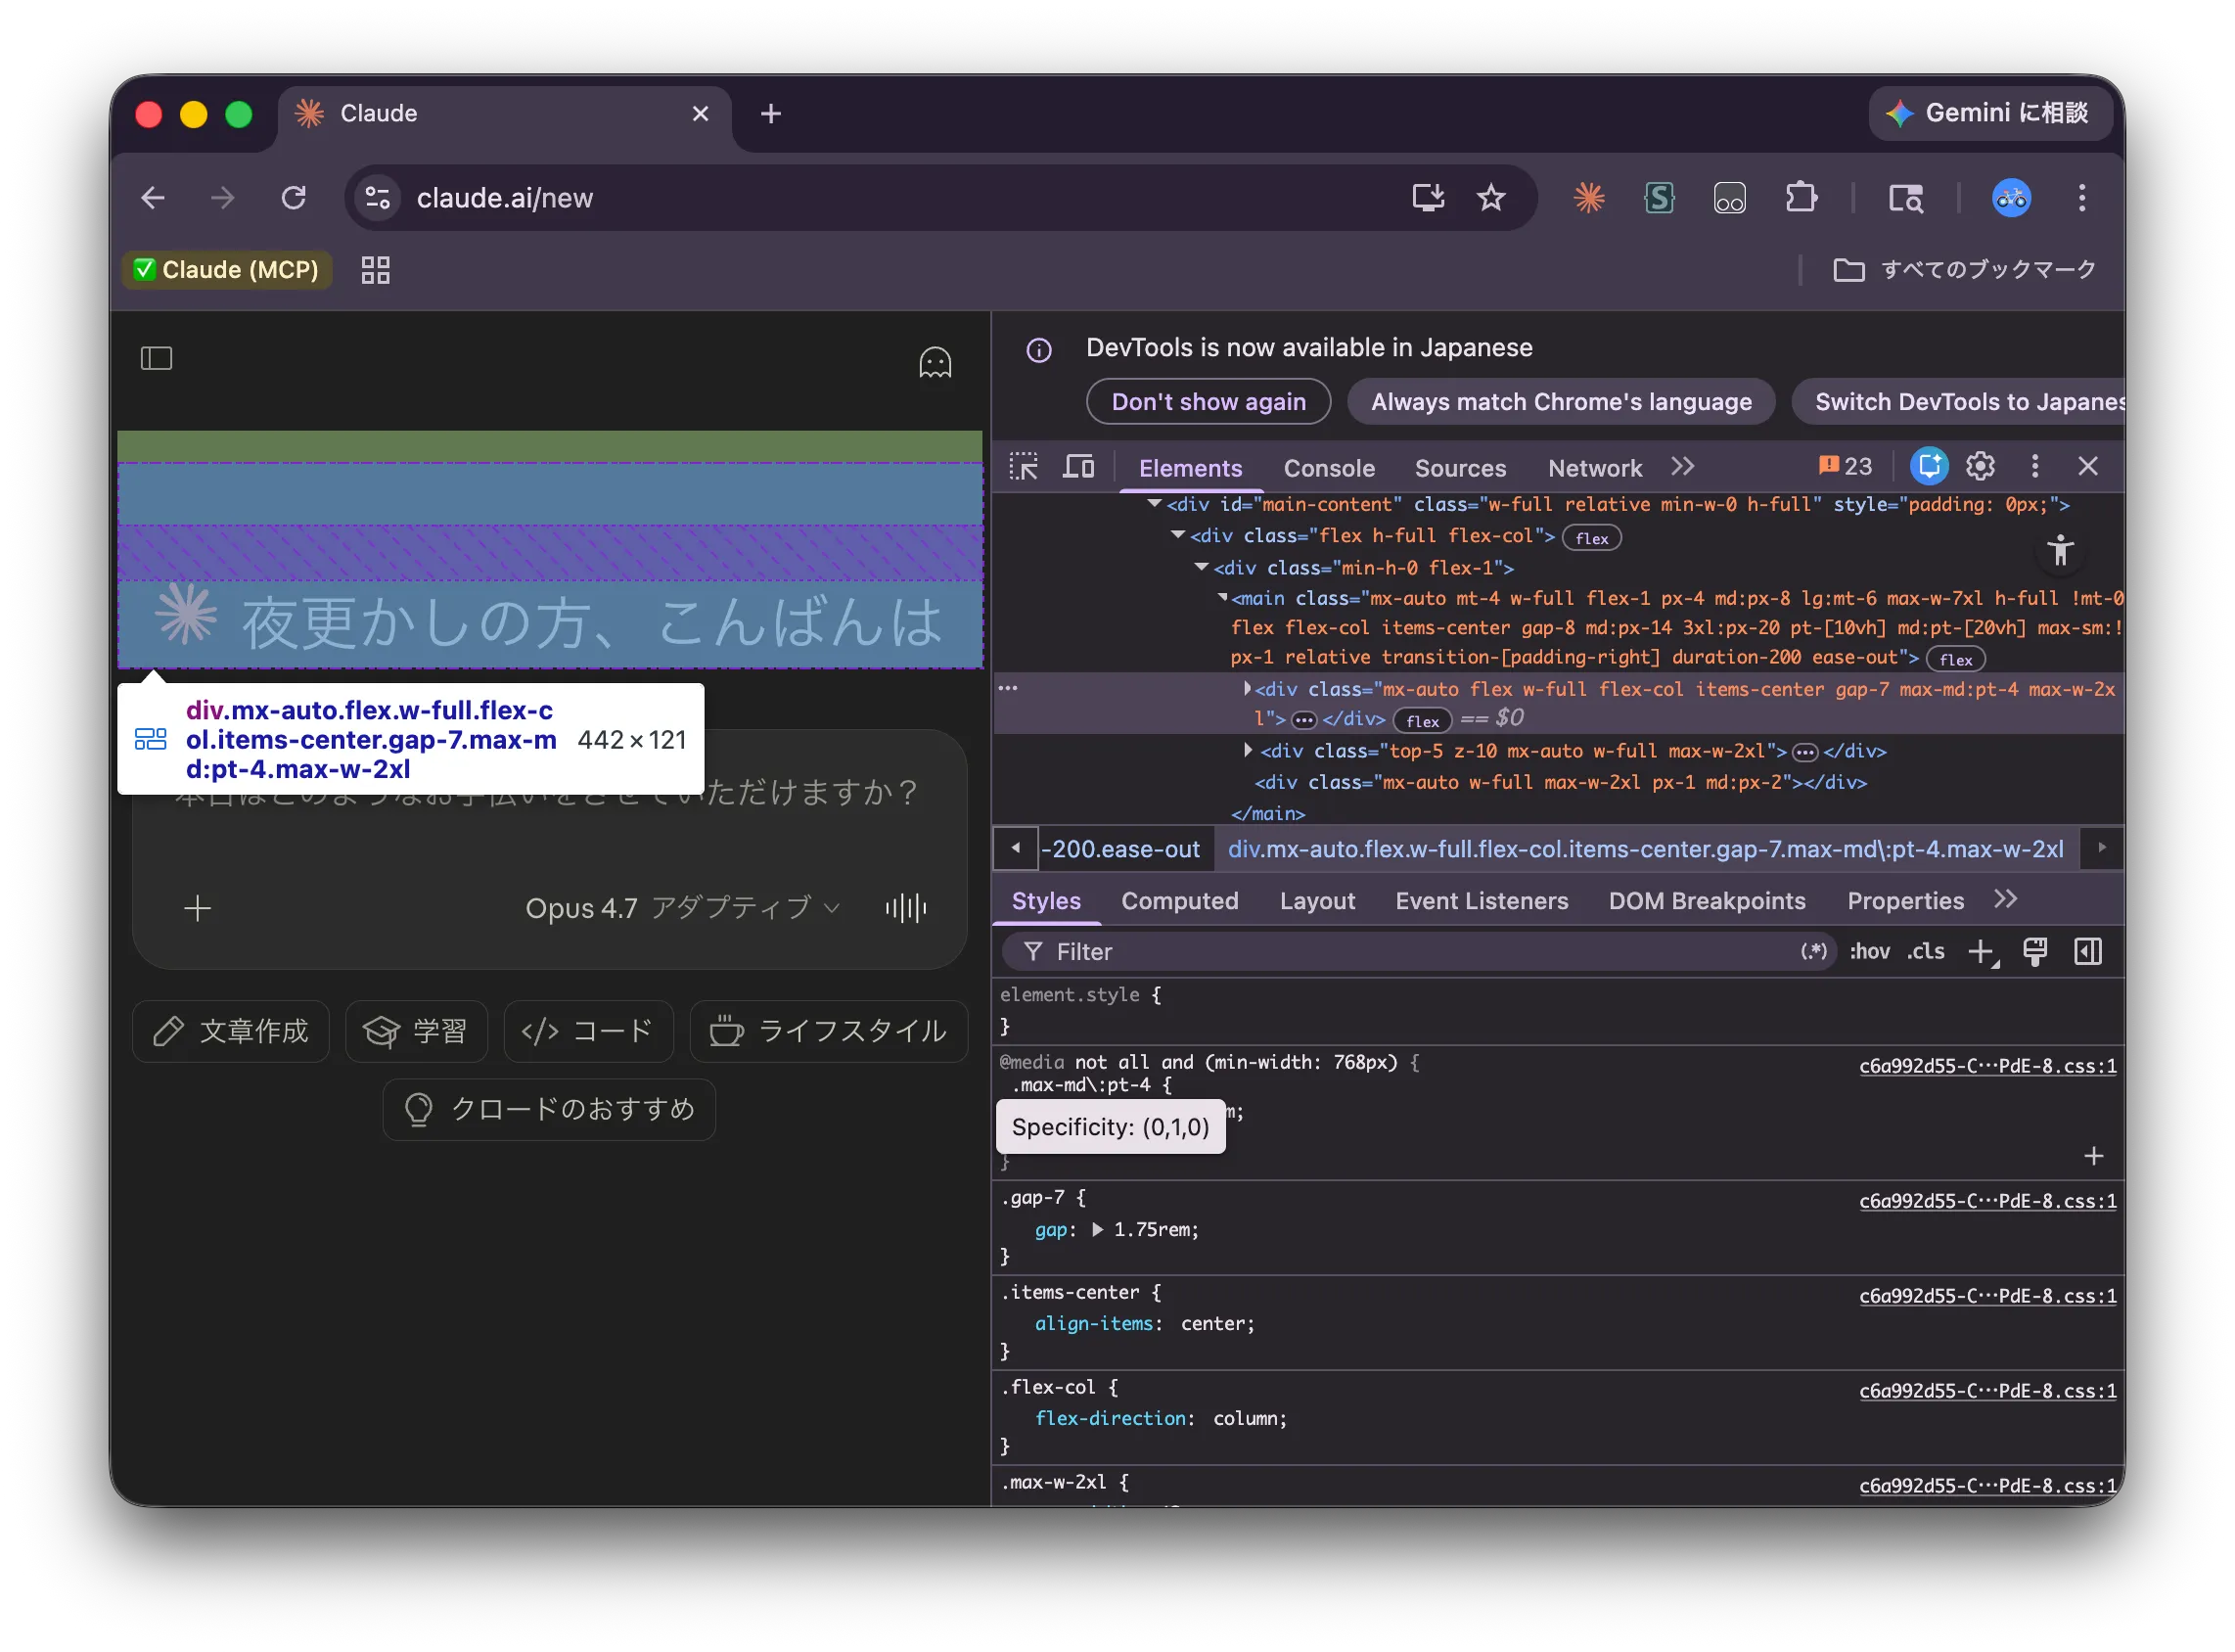
Task: Reload the claude.ai page
Action: point(293,198)
